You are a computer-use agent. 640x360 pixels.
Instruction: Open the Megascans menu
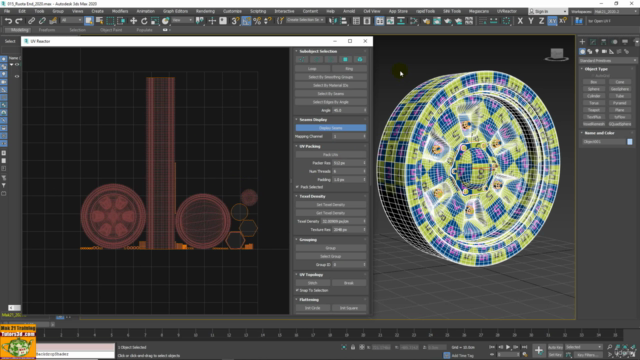click(478, 11)
